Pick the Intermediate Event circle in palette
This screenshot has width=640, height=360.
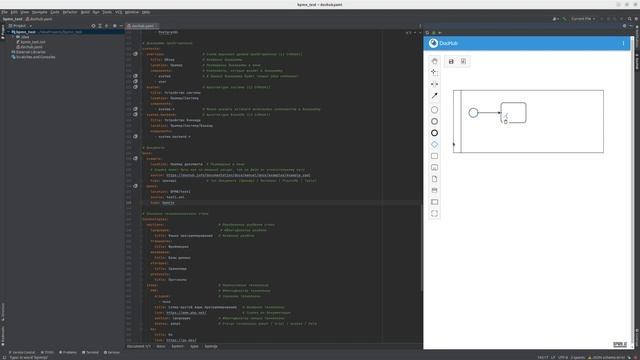(434, 121)
